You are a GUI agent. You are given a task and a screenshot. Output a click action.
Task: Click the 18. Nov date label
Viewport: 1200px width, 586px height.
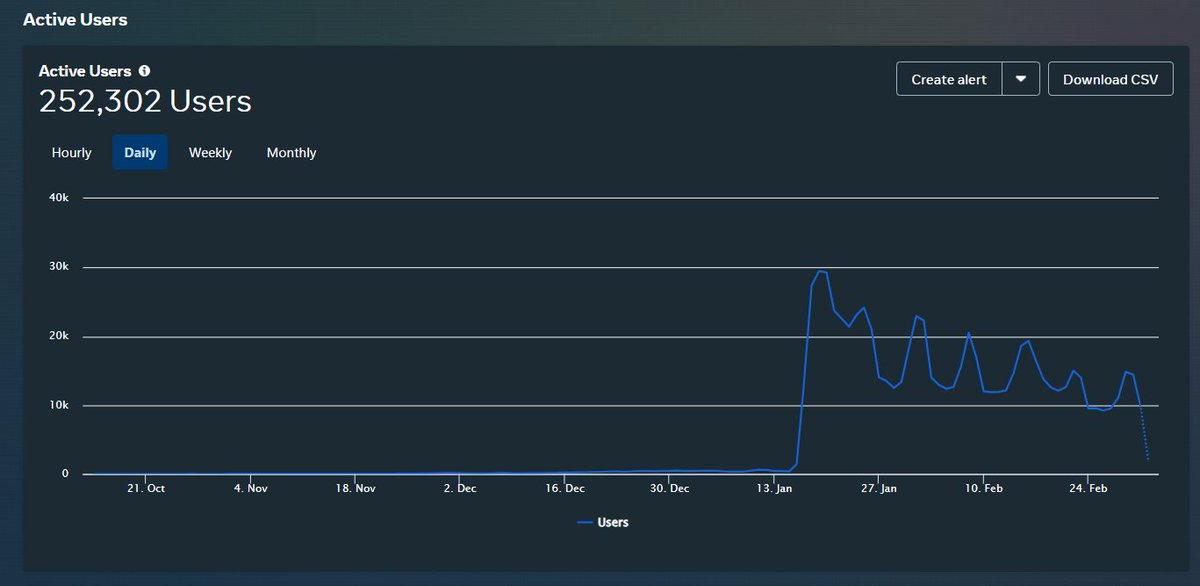point(355,489)
